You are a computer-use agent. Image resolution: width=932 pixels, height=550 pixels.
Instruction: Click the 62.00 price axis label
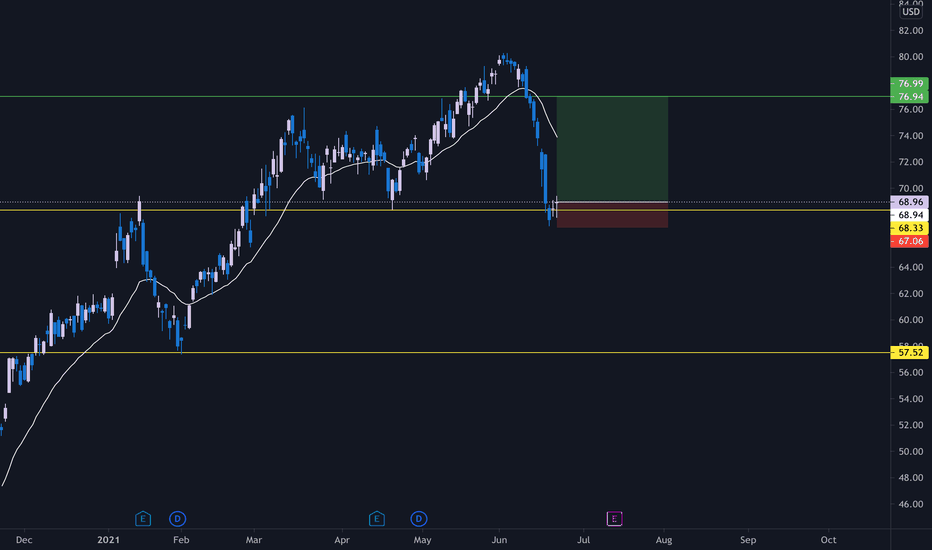911,294
